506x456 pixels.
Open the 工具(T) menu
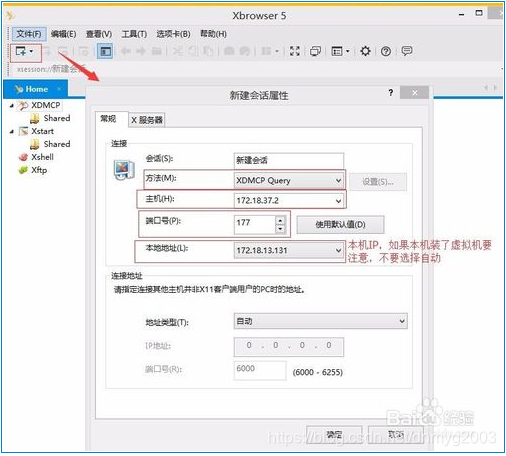pos(134,34)
